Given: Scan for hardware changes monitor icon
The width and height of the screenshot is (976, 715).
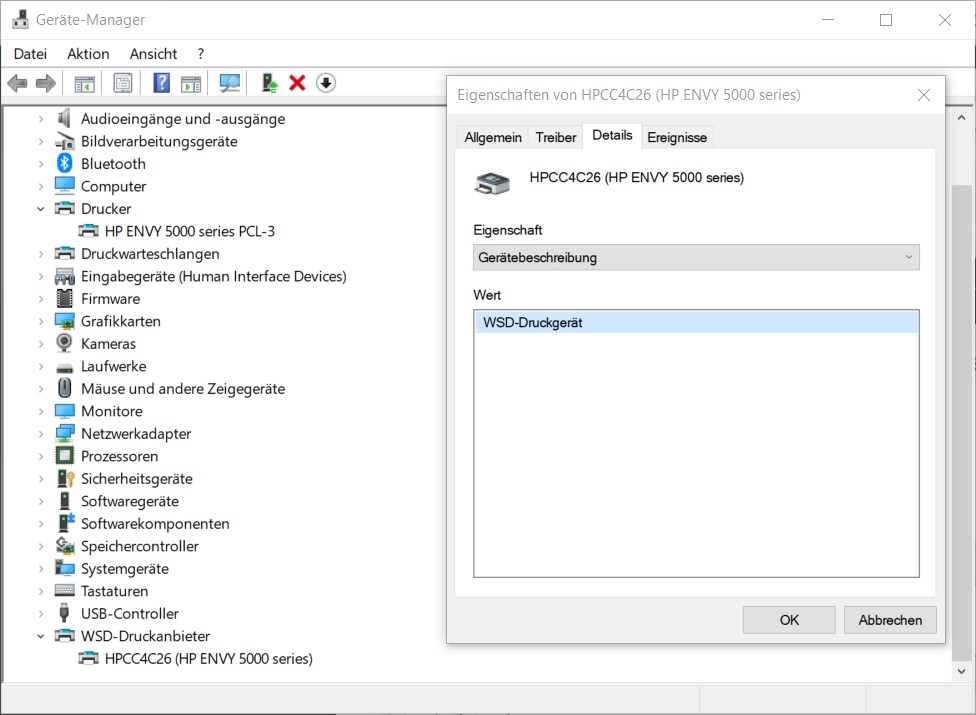Looking at the screenshot, I should pyautogui.click(x=230, y=83).
